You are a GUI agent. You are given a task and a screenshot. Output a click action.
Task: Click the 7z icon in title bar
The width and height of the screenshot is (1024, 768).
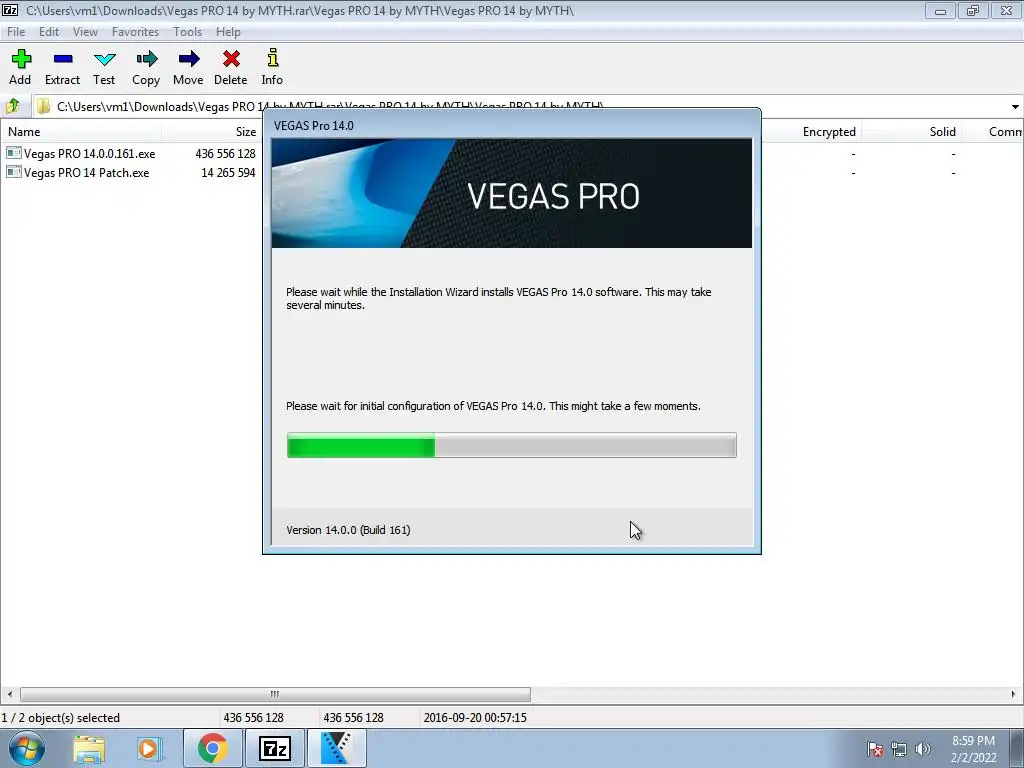pyautogui.click(x=10, y=10)
